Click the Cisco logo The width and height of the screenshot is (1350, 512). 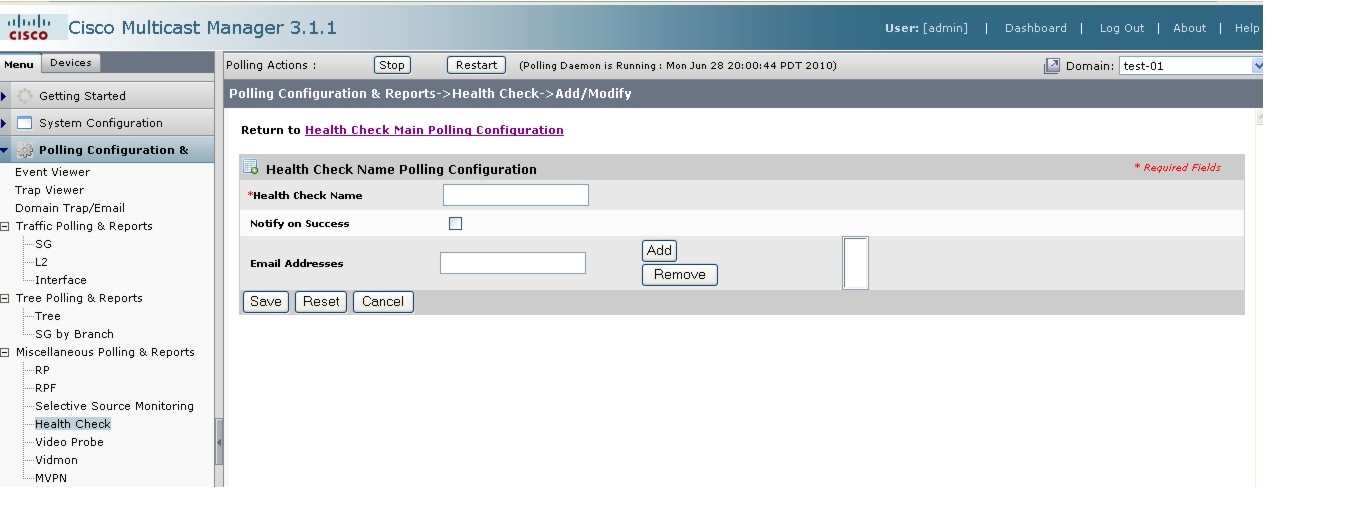tap(28, 27)
